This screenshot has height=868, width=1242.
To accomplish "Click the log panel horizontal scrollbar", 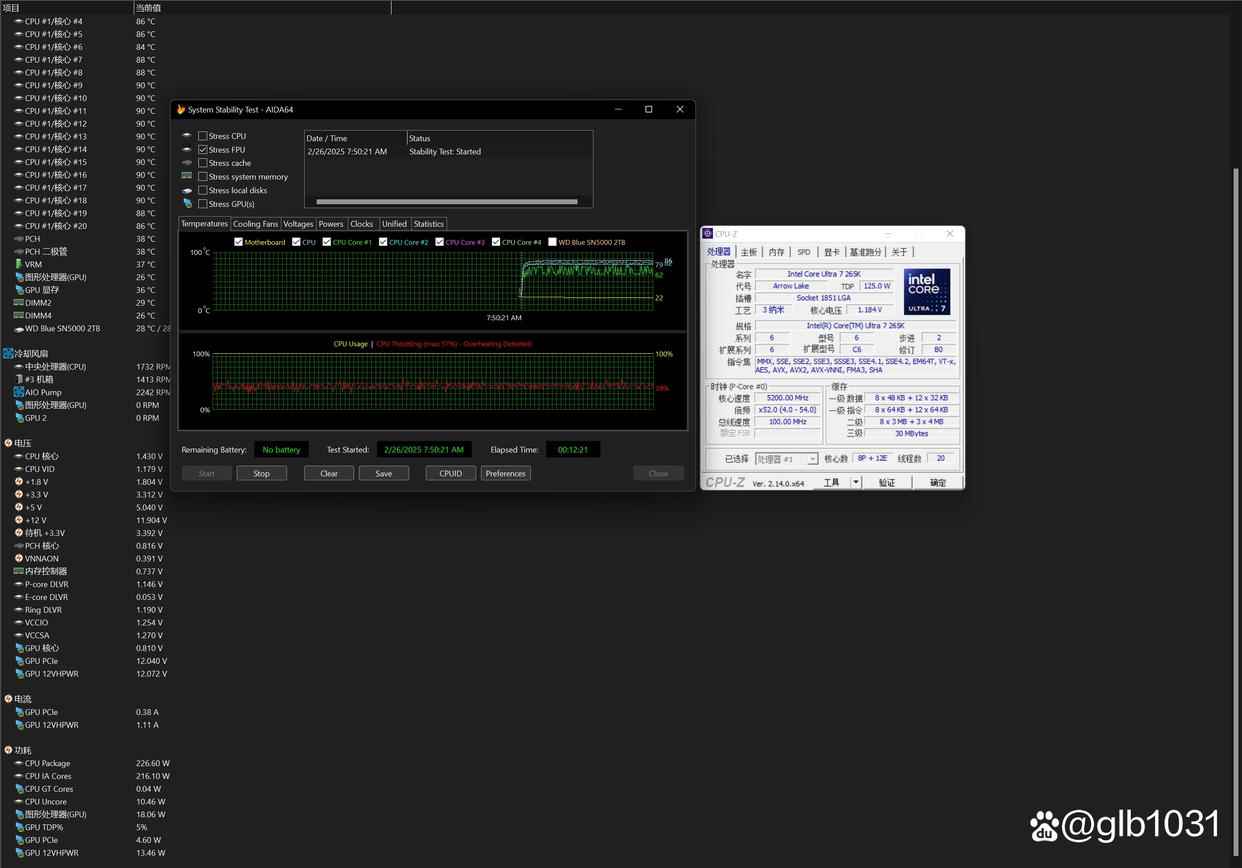I will 447,201.
